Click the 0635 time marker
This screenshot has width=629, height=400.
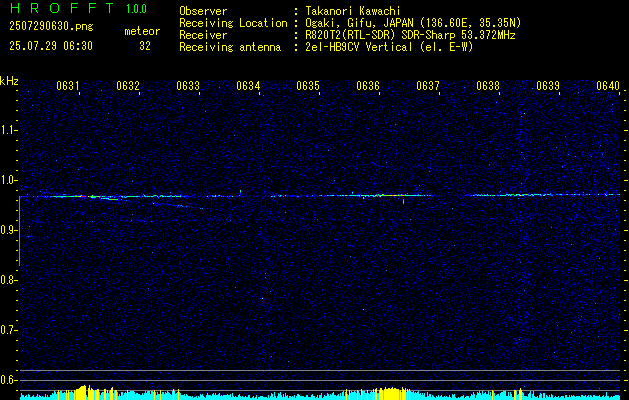(308, 86)
